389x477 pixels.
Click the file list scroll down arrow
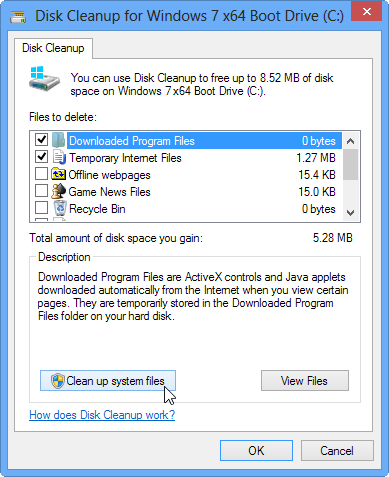(x=350, y=213)
